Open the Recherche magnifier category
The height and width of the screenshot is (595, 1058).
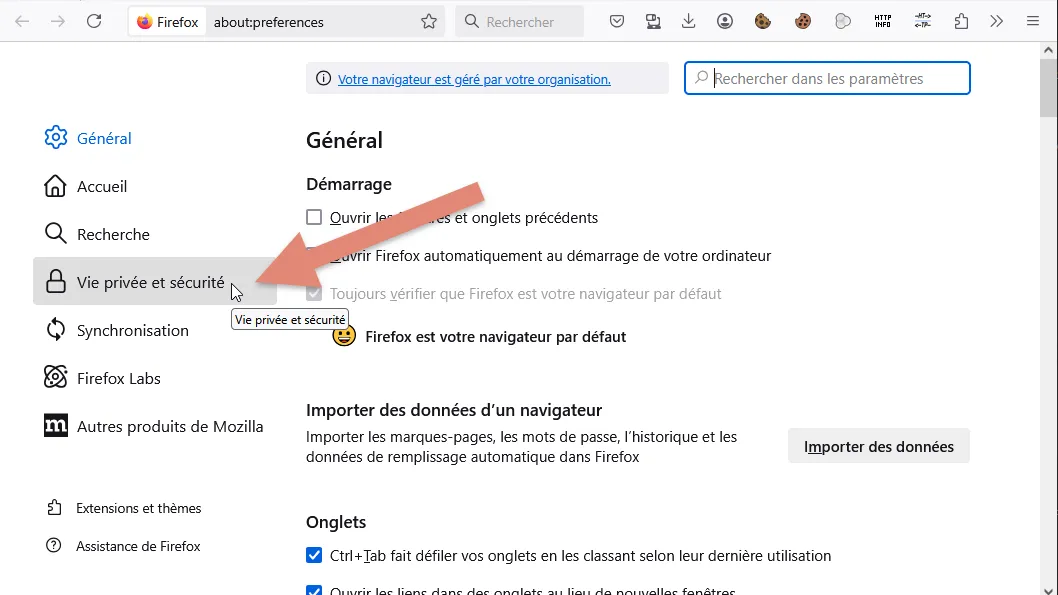tap(155, 233)
